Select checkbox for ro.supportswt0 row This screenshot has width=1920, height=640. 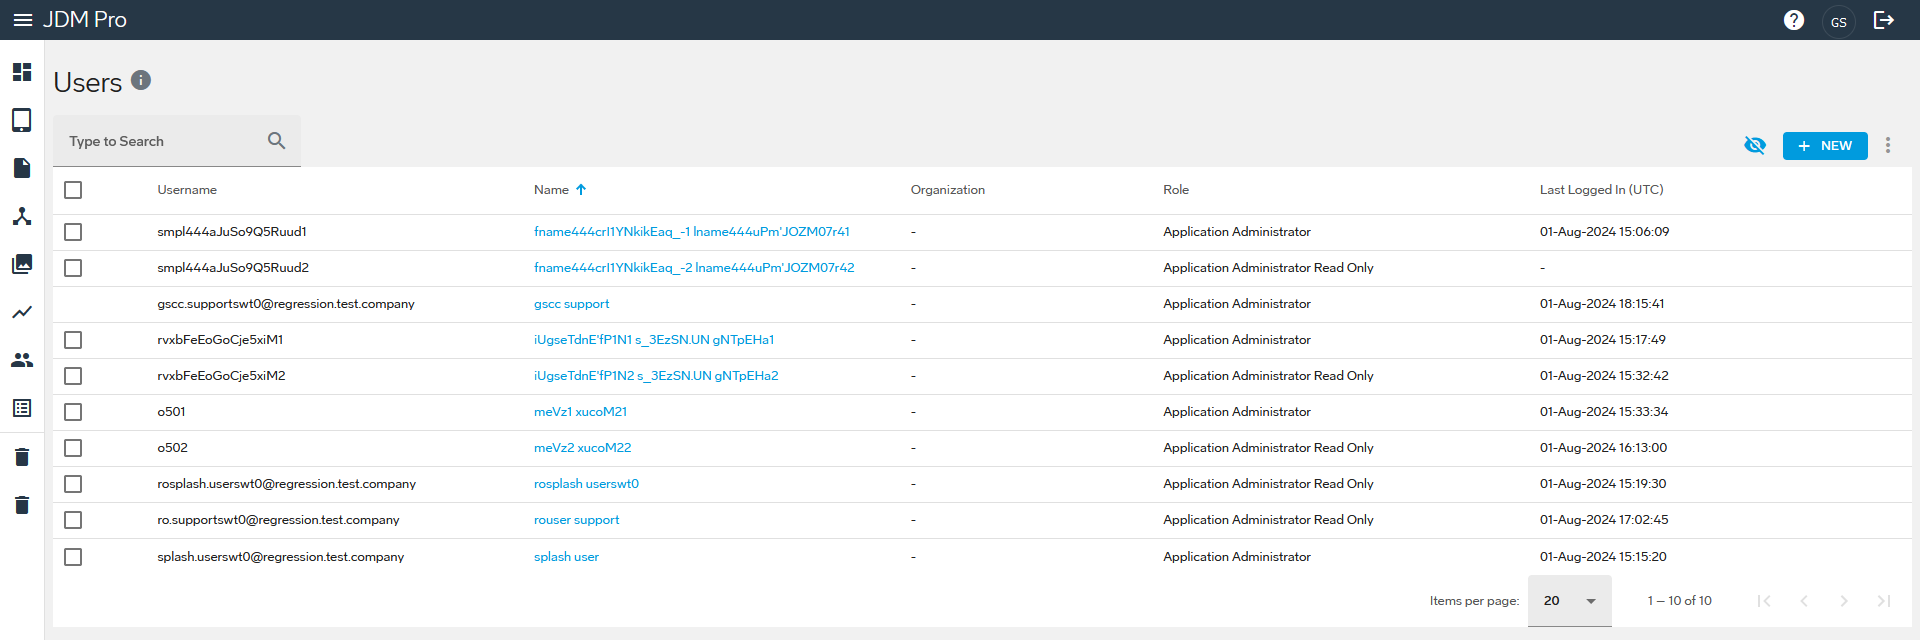(x=73, y=520)
